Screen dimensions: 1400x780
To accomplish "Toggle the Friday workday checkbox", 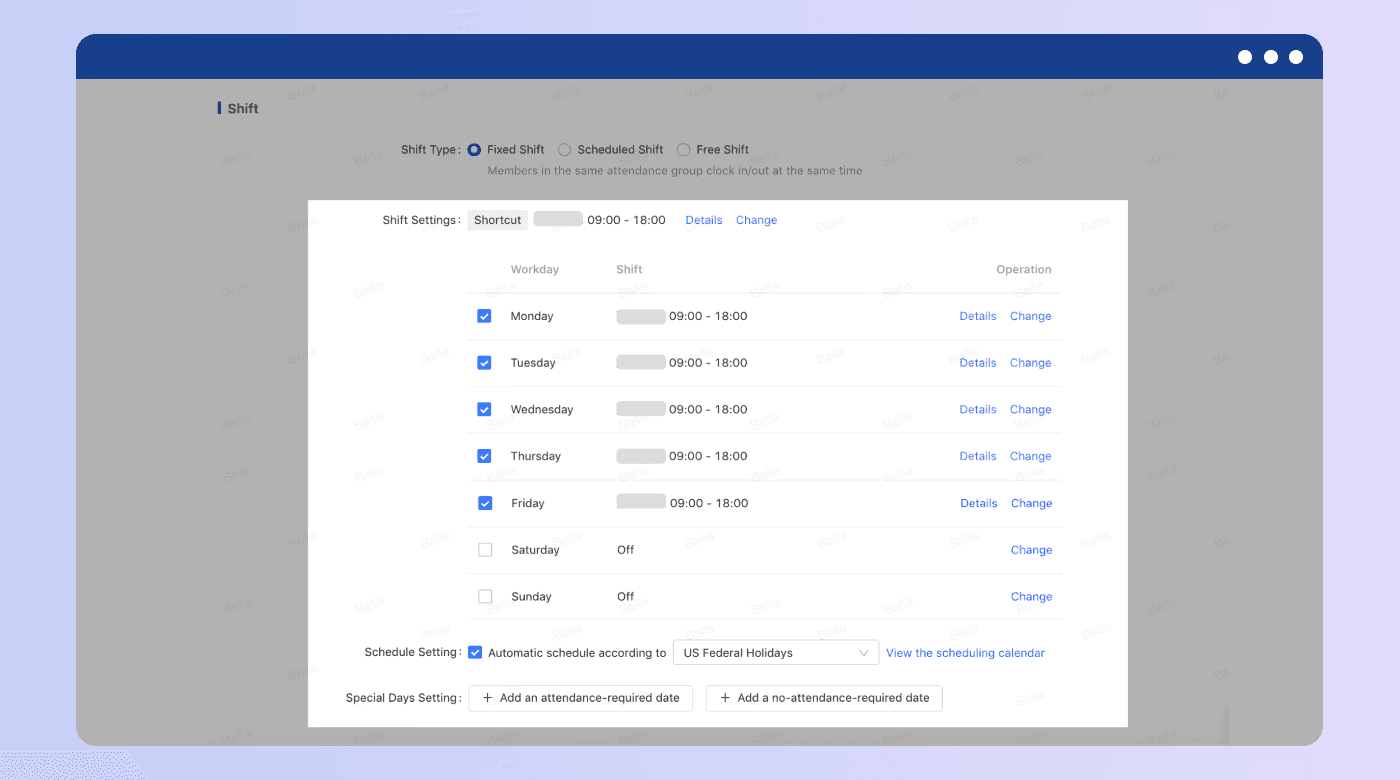I will click(x=485, y=503).
